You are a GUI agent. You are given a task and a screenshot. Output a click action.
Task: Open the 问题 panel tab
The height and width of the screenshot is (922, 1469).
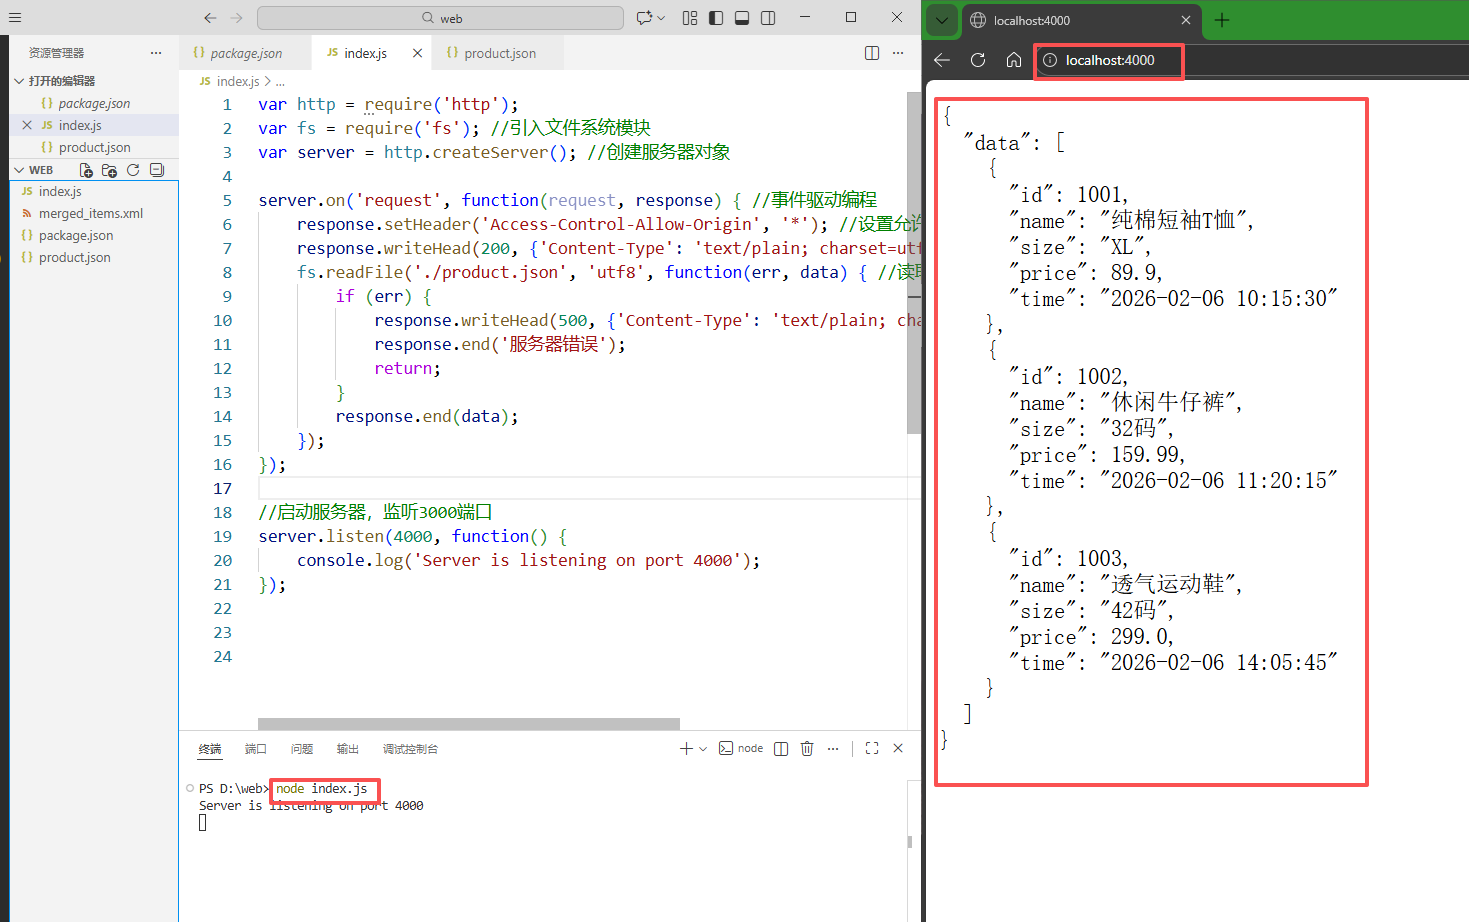coord(302,749)
